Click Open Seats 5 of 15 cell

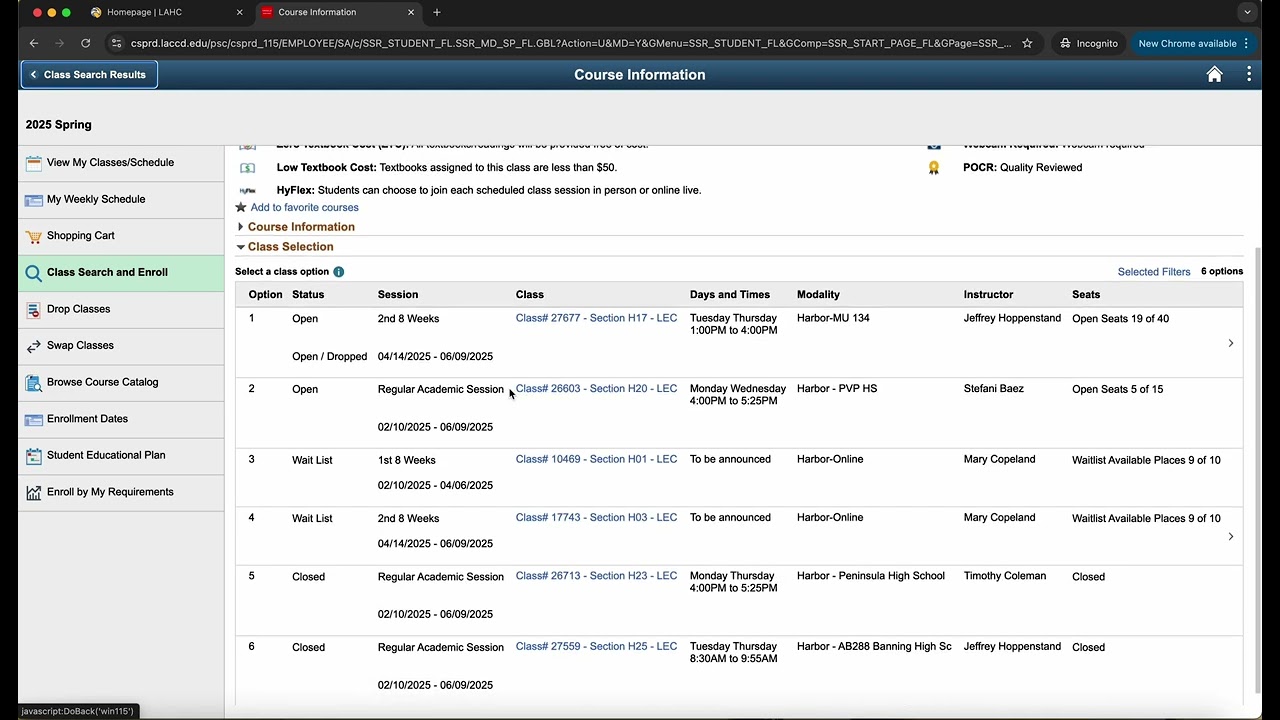tap(1117, 389)
